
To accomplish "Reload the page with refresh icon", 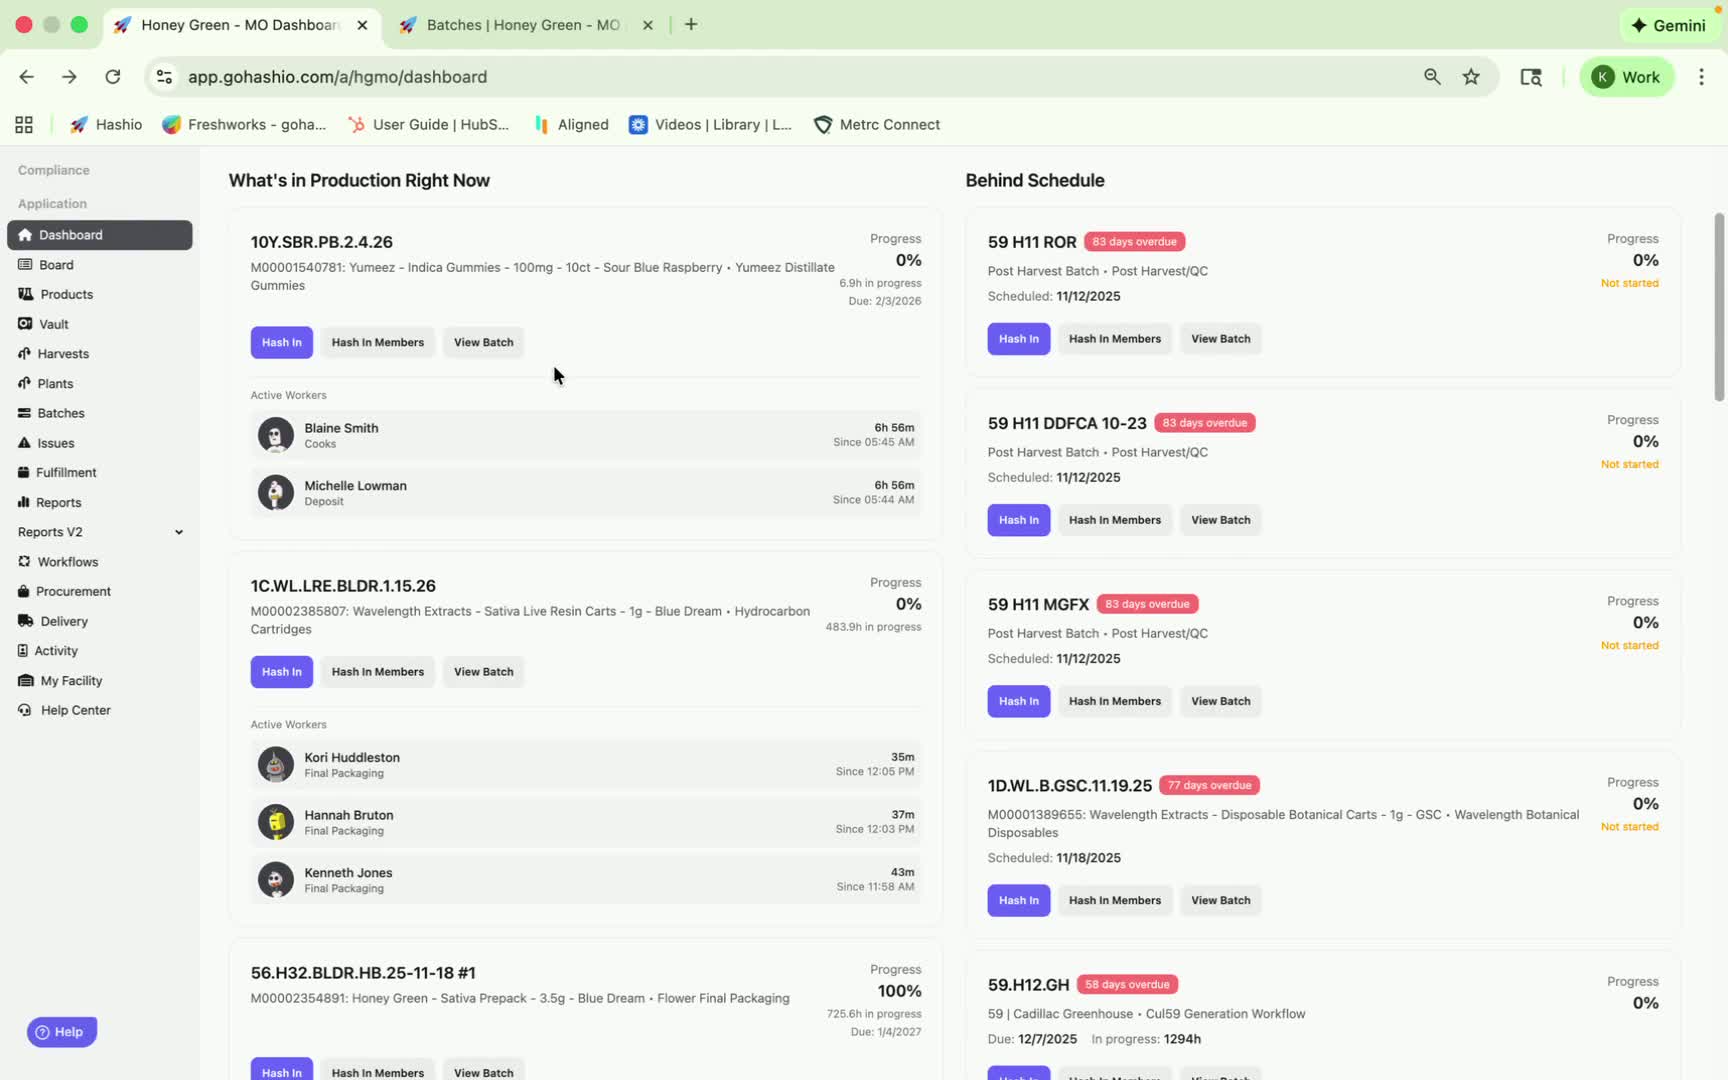I will [x=113, y=77].
